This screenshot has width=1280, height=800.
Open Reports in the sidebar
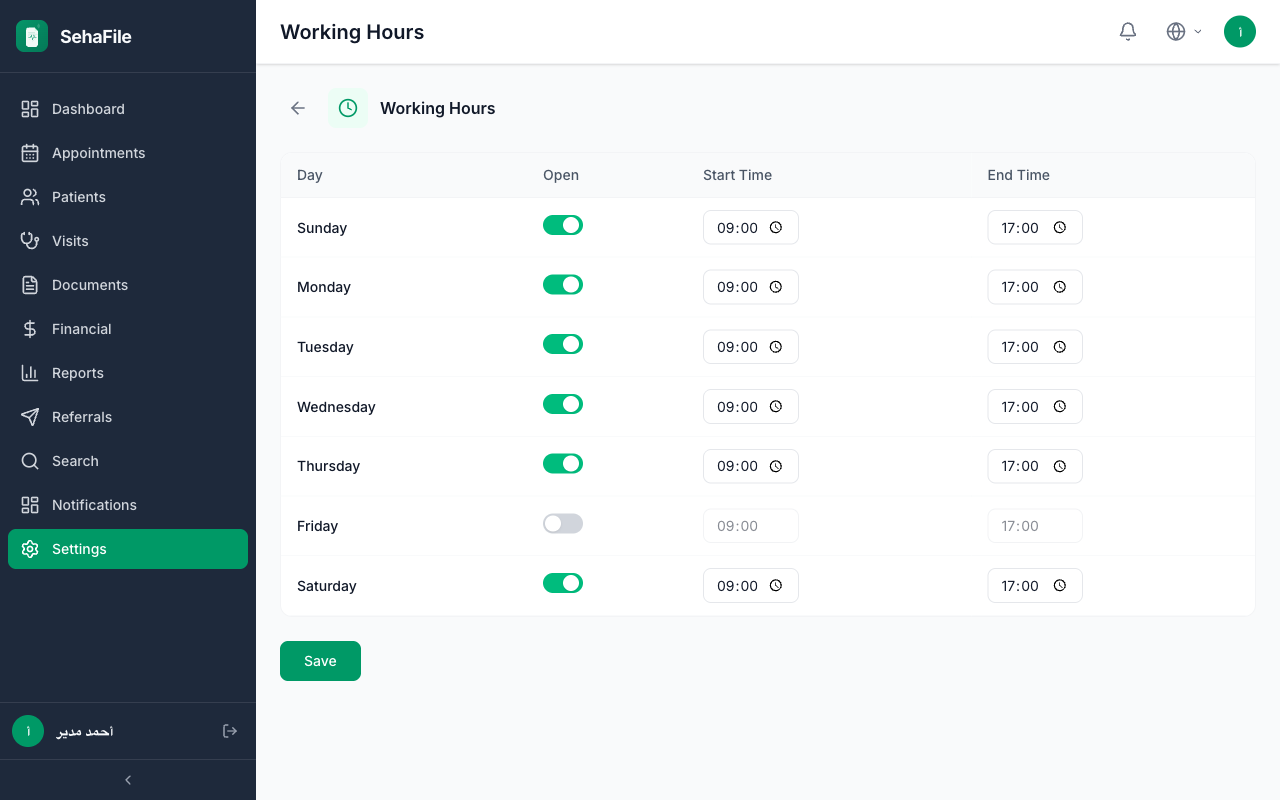pos(128,373)
